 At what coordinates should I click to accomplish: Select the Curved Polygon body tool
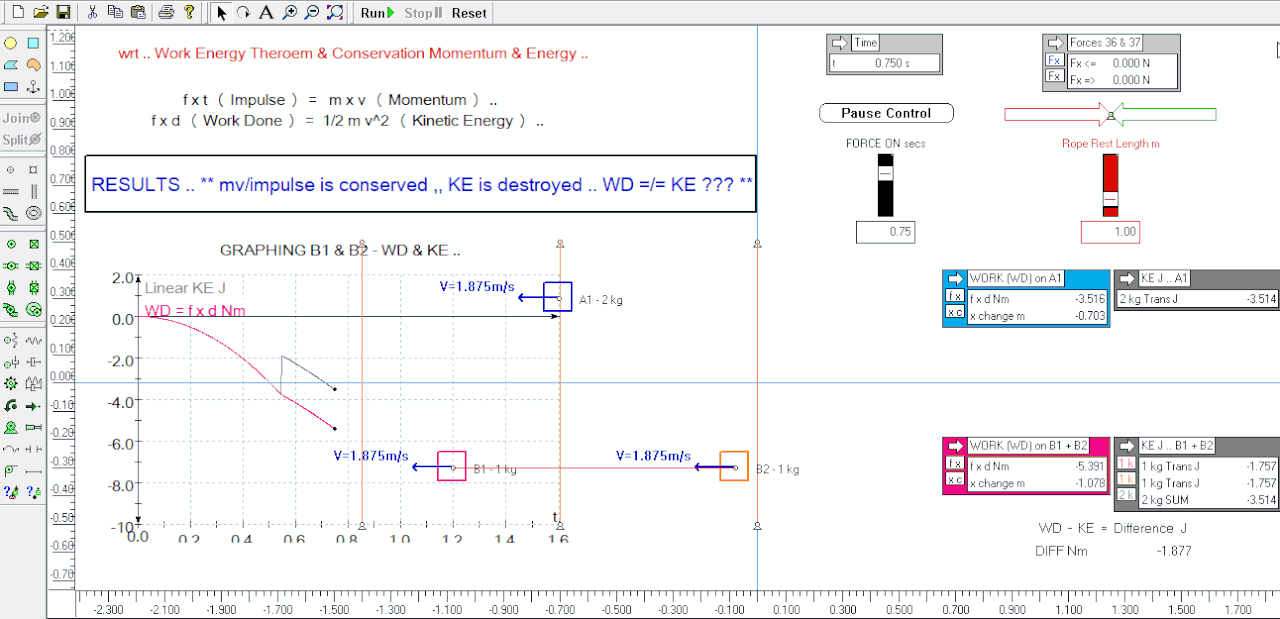[33, 64]
